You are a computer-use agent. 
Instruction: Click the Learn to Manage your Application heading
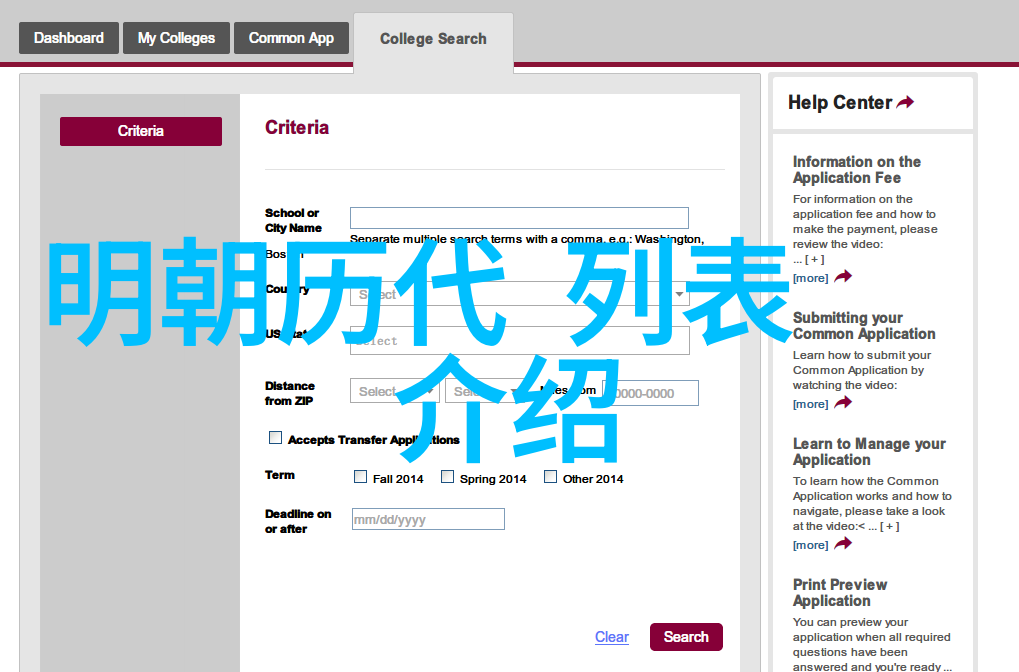[x=869, y=452]
